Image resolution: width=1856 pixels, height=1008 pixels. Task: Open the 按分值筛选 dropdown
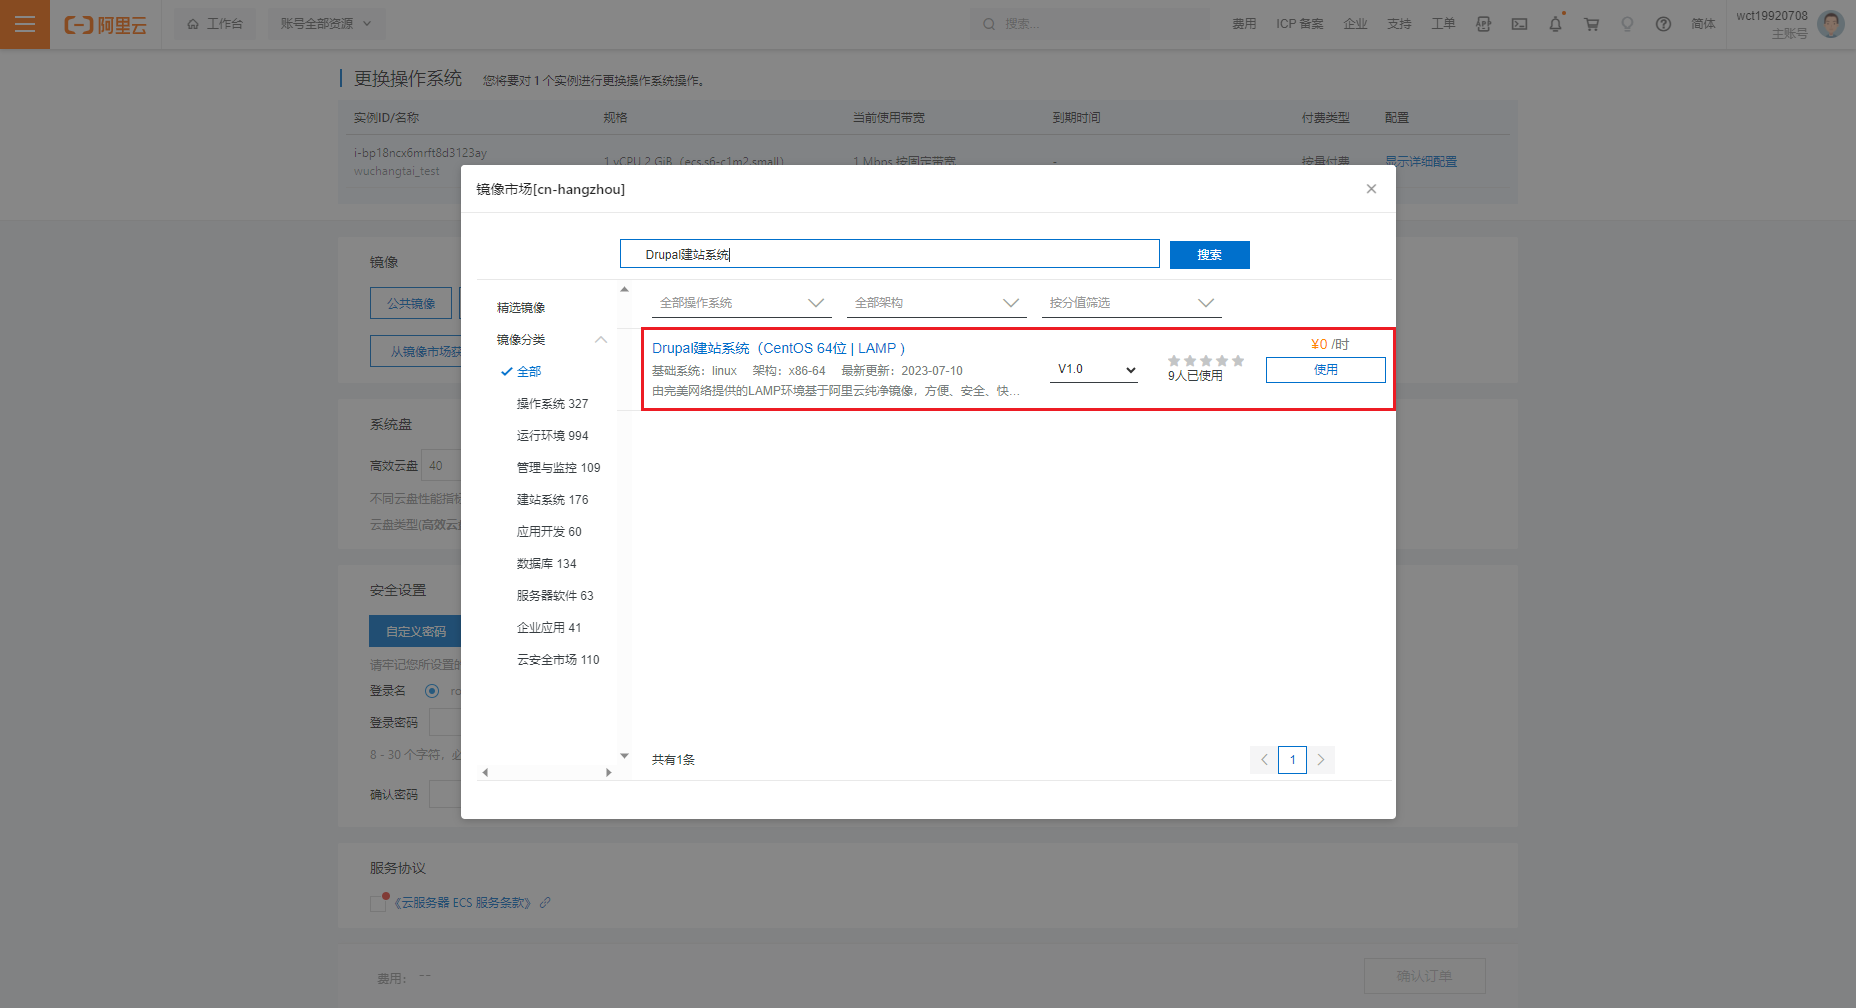tap(1132, 303)
